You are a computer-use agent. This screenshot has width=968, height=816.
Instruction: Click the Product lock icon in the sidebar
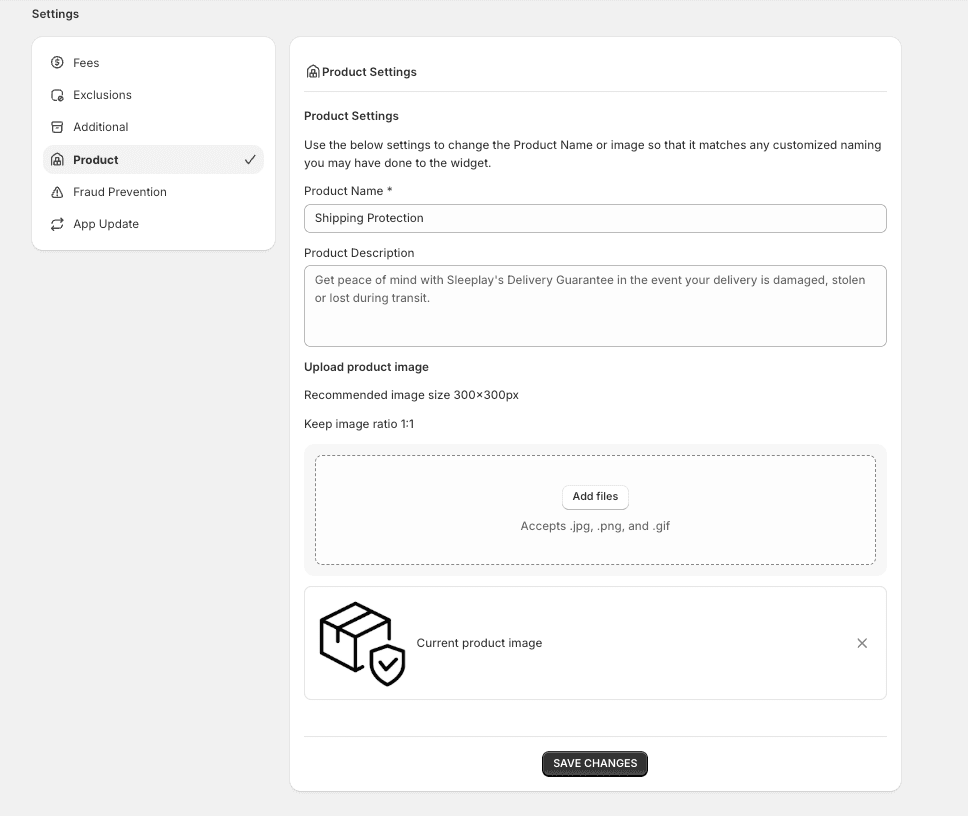tap(57, 160)
